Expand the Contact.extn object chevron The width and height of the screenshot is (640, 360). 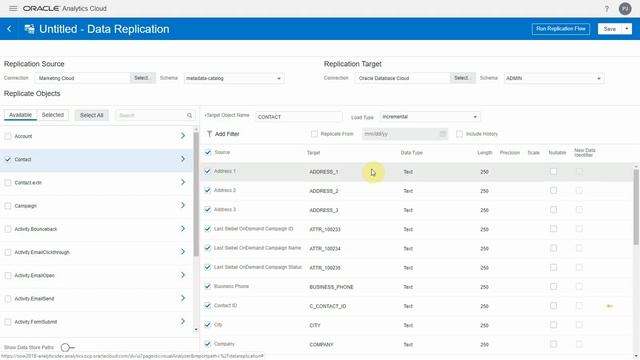183,182
